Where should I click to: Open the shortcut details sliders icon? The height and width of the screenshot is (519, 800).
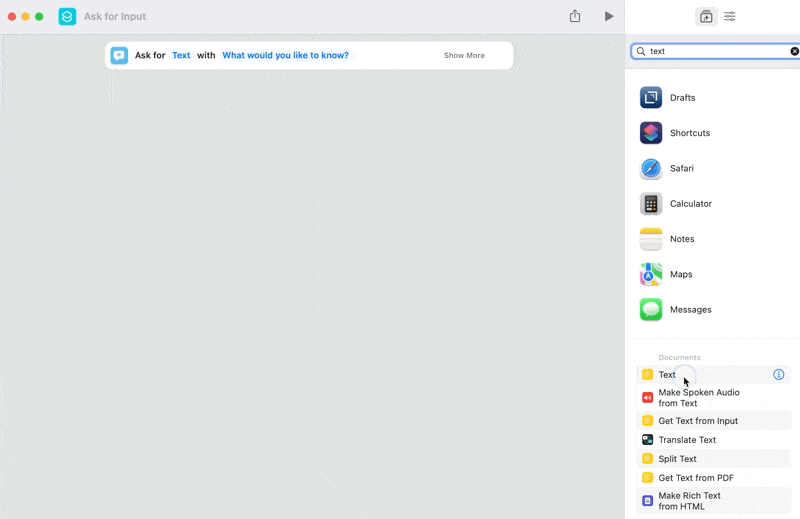[x=730, y=16]
